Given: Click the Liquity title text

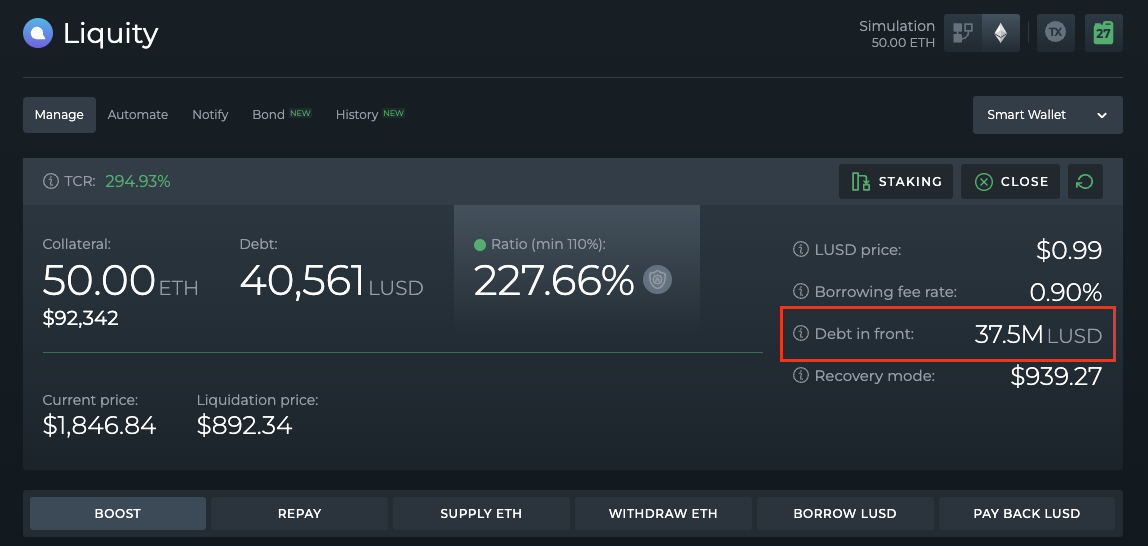Looking at the screenshot, I should click(x=111, y=33).
